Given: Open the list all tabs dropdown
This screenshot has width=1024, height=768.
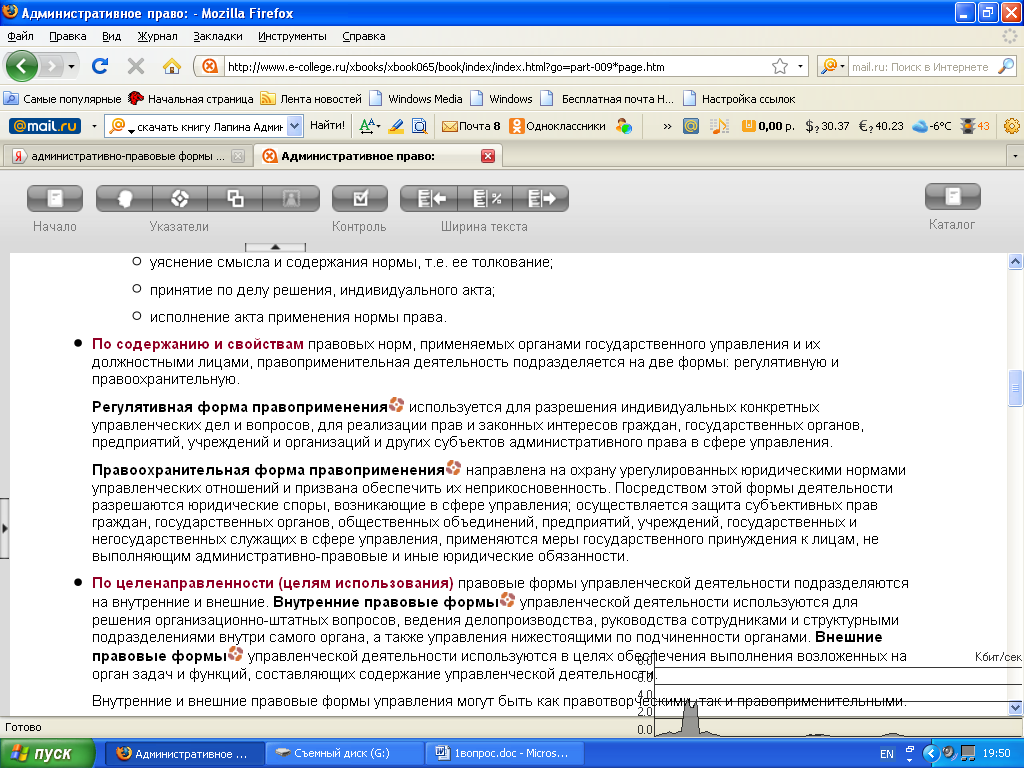Looking at the screenshot, I should coord(1015,156).
